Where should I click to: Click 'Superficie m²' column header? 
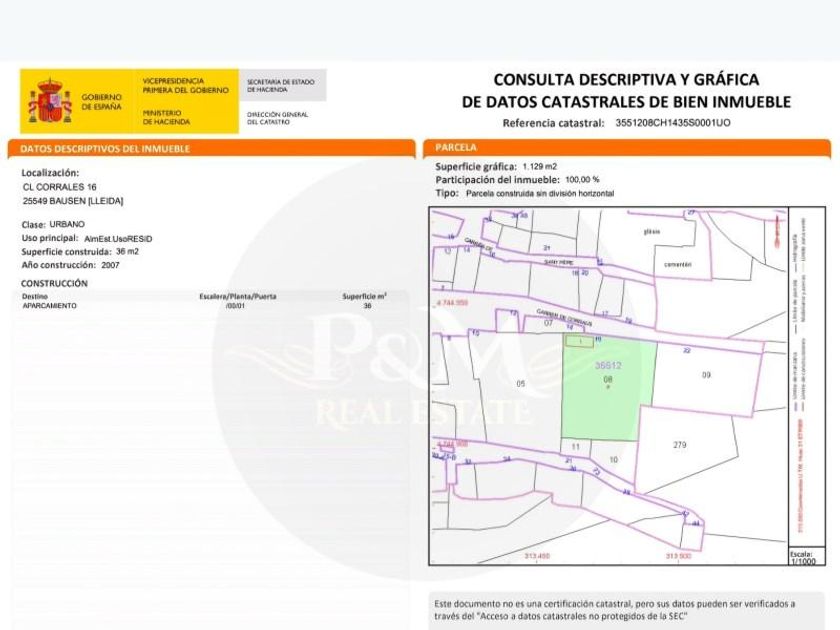[x=364, y=296]
